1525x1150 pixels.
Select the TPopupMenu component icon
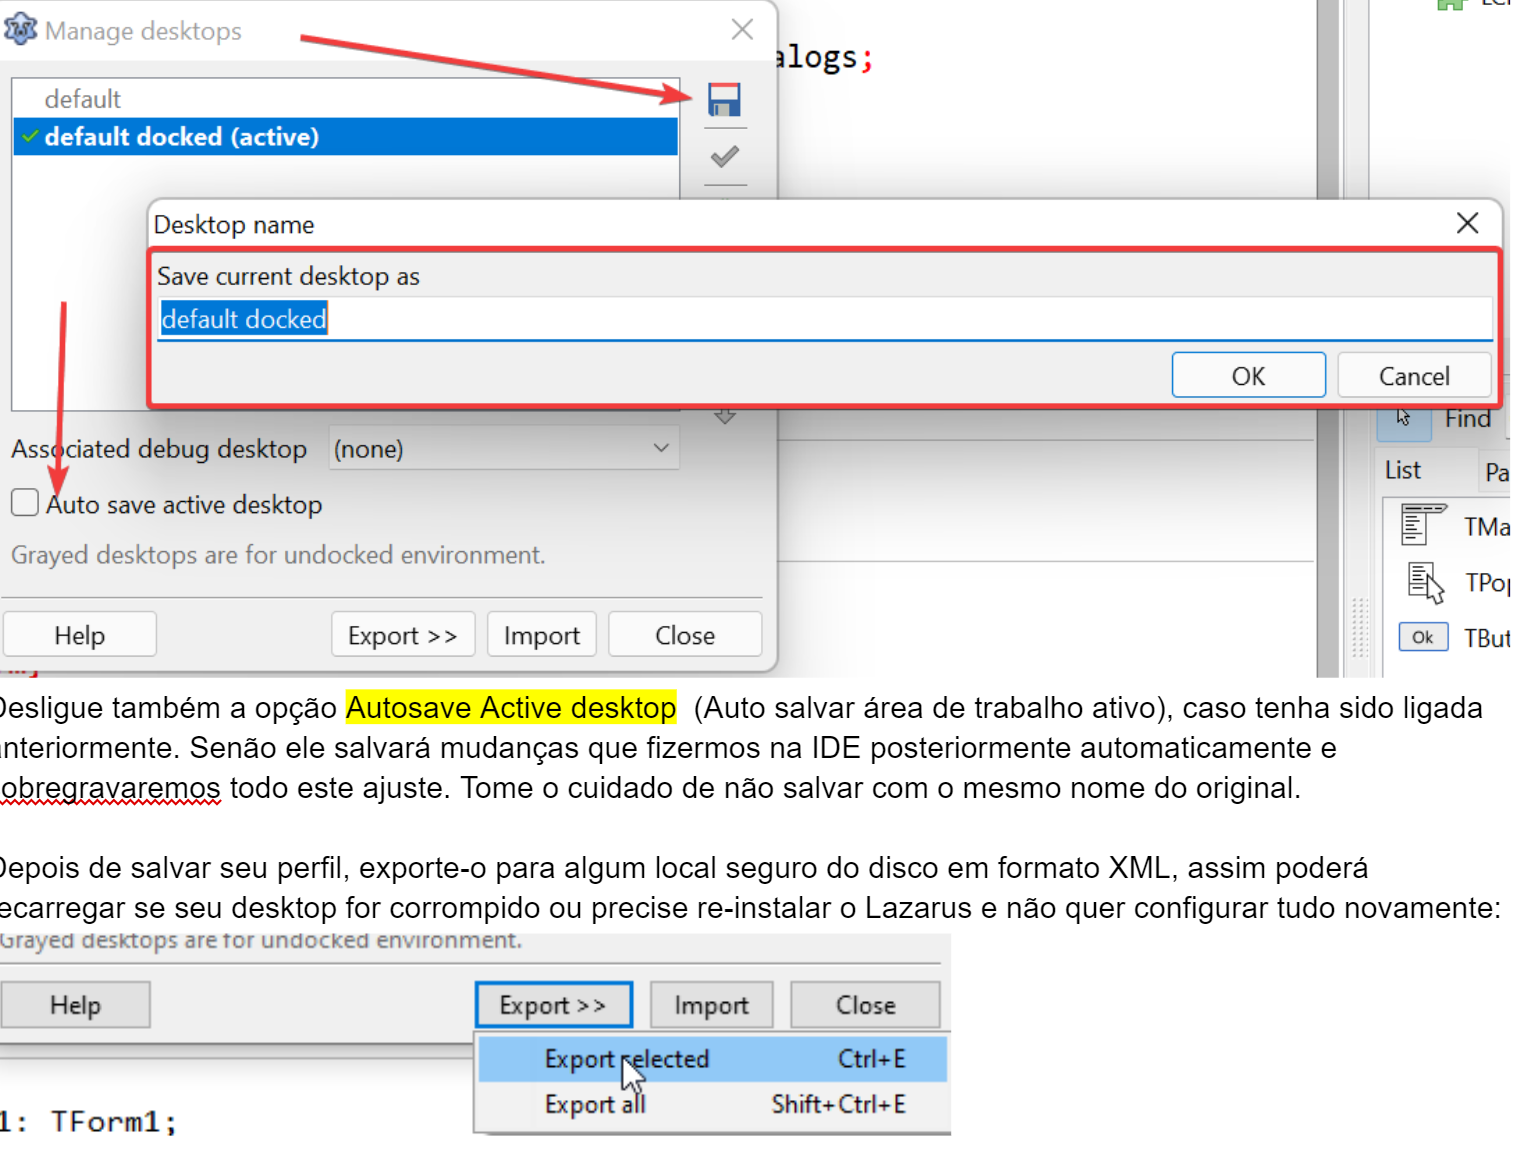(1422, 580)
